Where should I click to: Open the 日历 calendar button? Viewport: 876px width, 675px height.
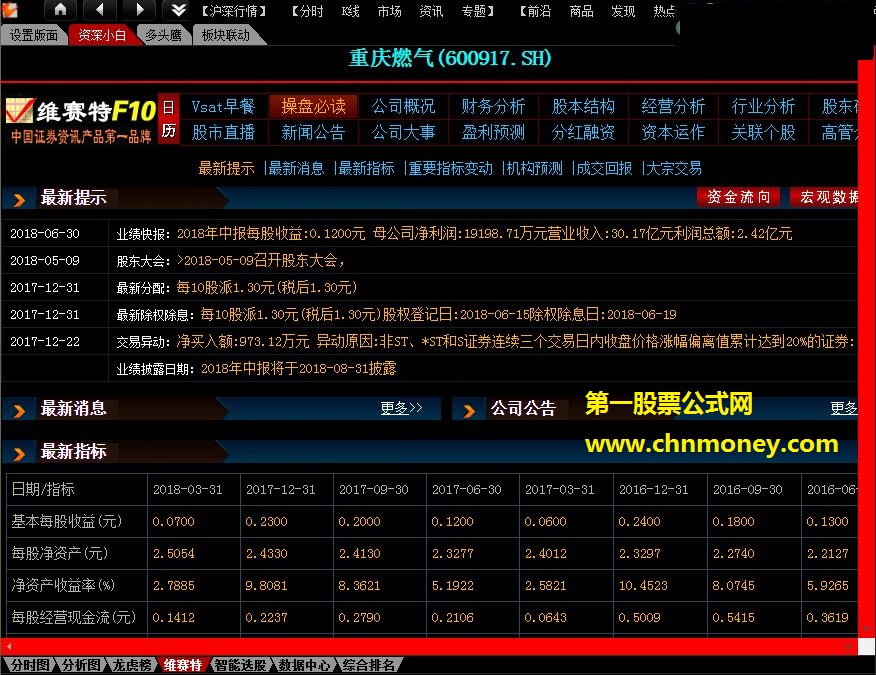tap(169, 119)
